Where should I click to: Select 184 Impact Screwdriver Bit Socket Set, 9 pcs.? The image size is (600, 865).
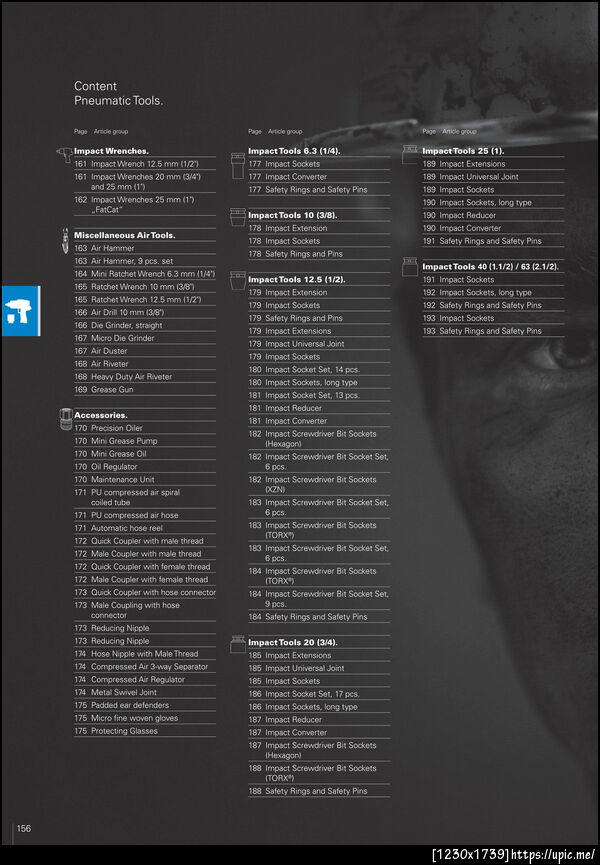[x=319, y=599]
